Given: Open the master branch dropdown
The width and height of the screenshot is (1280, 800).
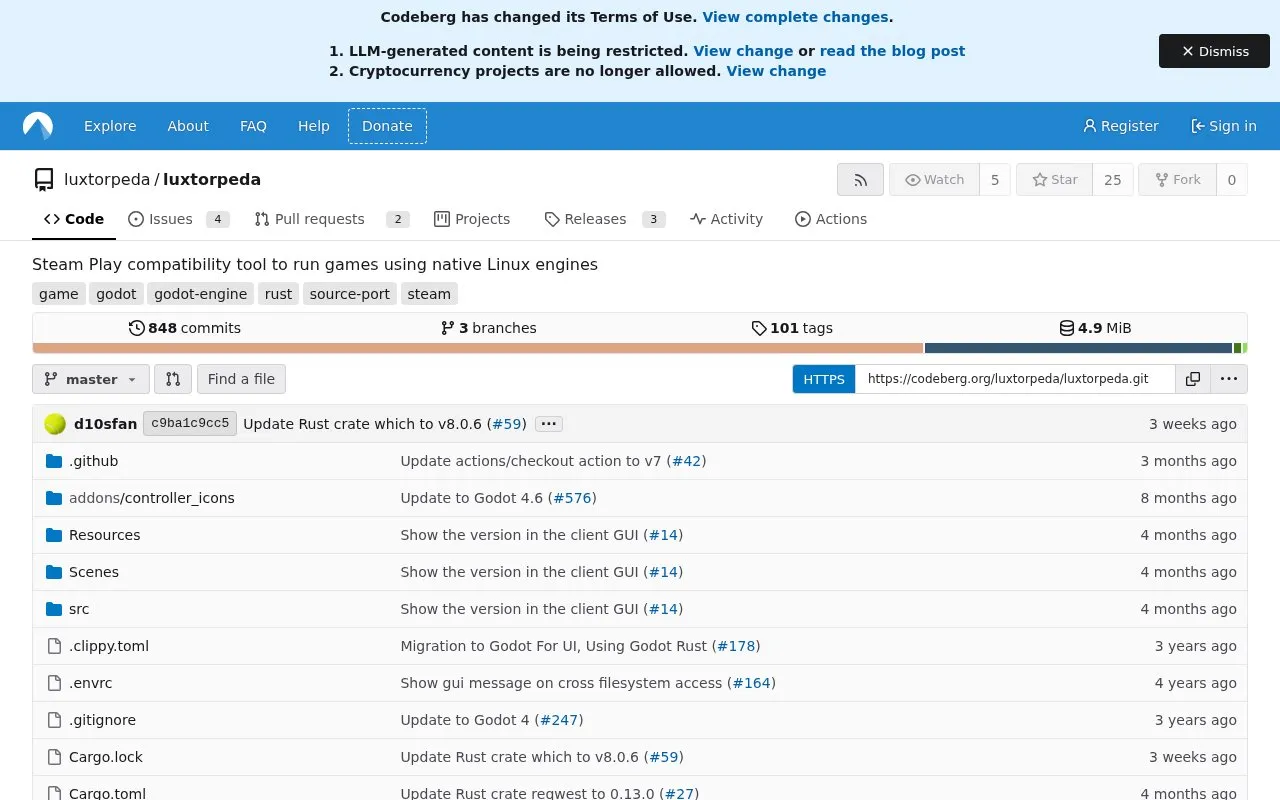Looking at the screenshot, I should coord(91,379).
